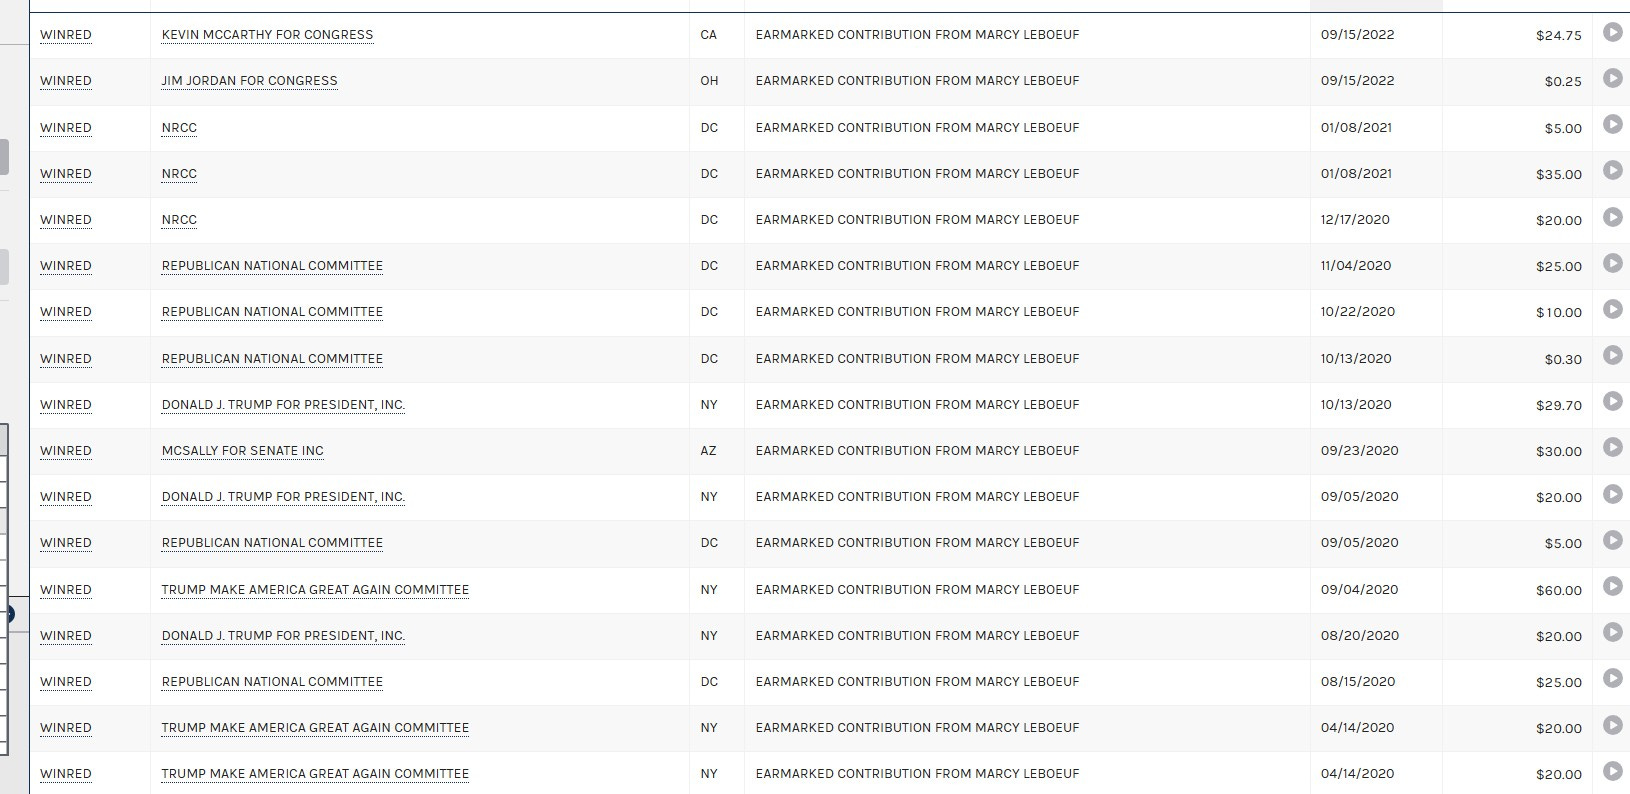
Task: Open WINRED link in Kevin McCarthy row
Action: click(65, 35)
